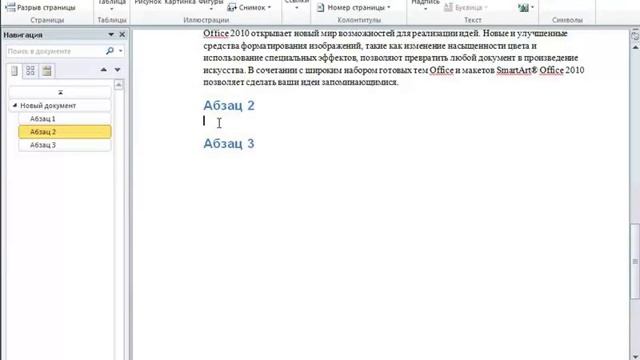
Task: Click the navigation pane scrollbar up arrow
Action: 119,84
